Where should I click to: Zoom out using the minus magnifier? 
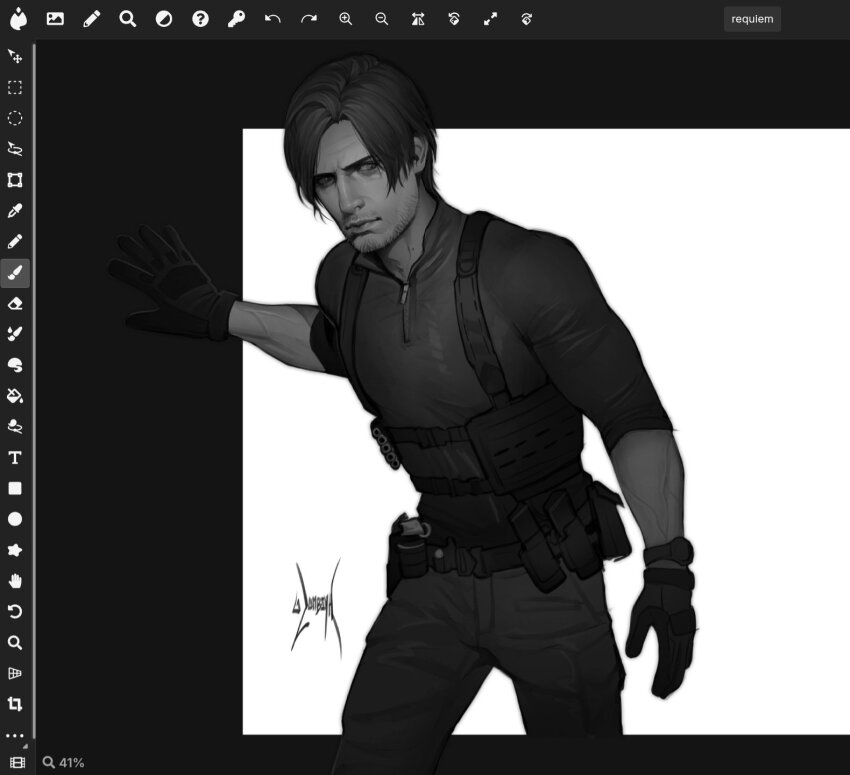pyautogui.click(x=382, y=19)
